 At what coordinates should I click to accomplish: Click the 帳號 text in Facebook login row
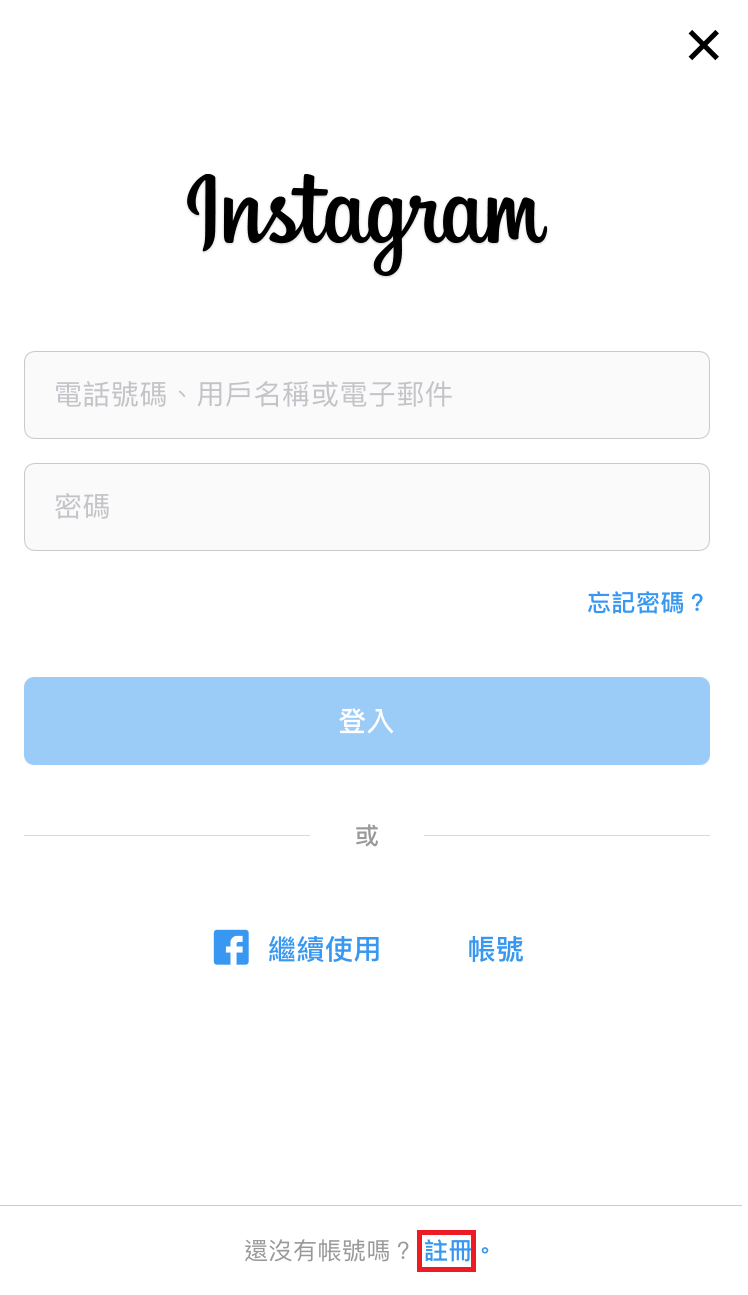point(495,949)
